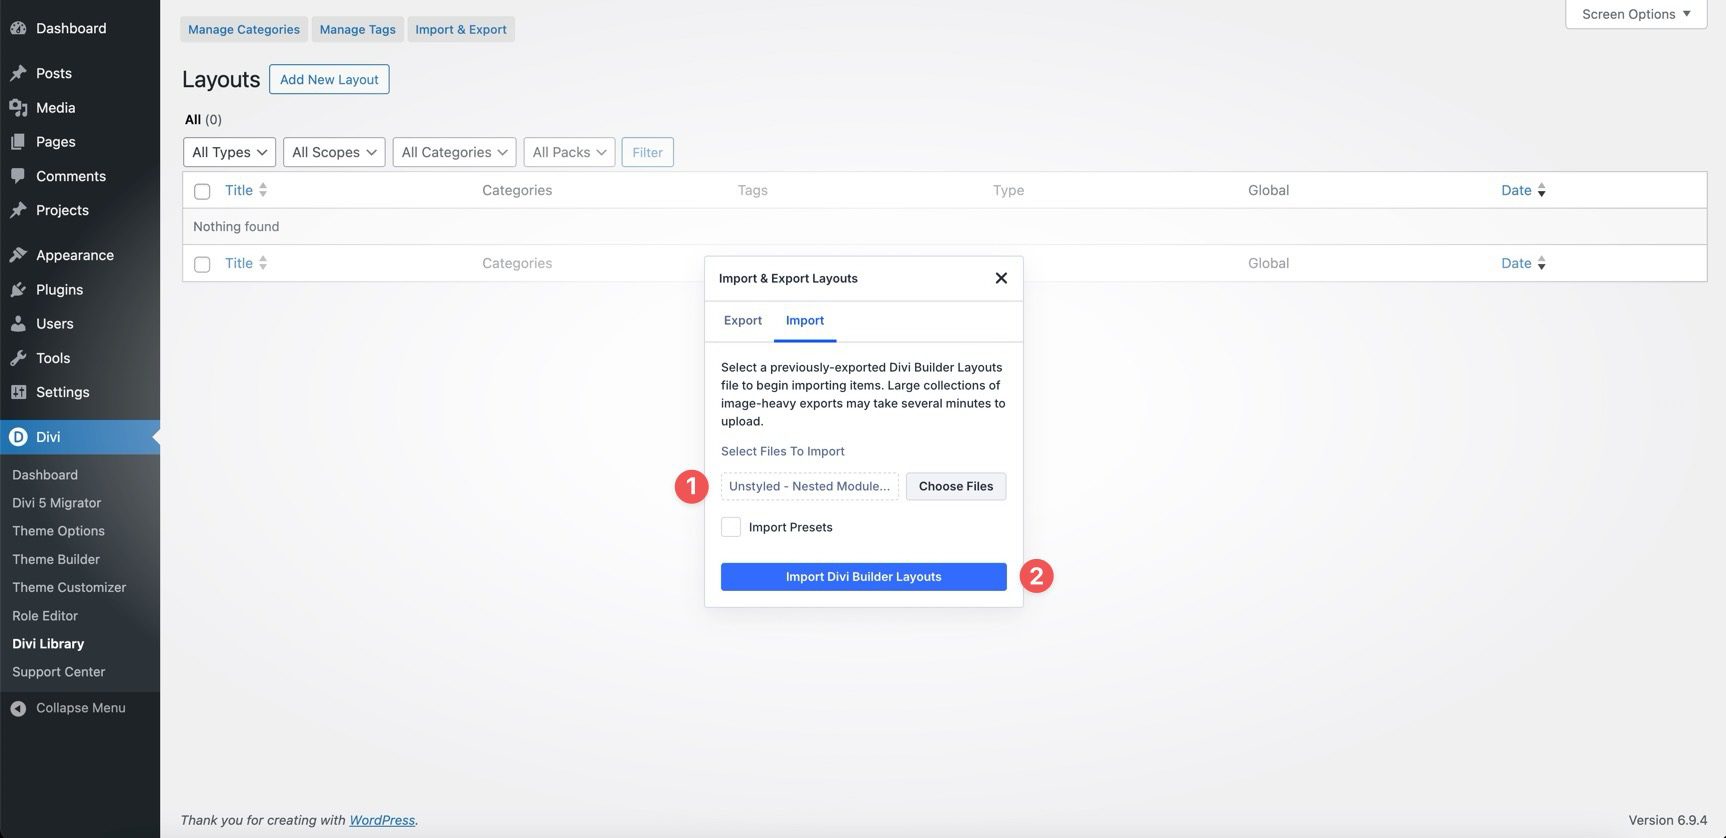Open Theme Options submenu item
1726x838 pixels.
tap(58, 531)
